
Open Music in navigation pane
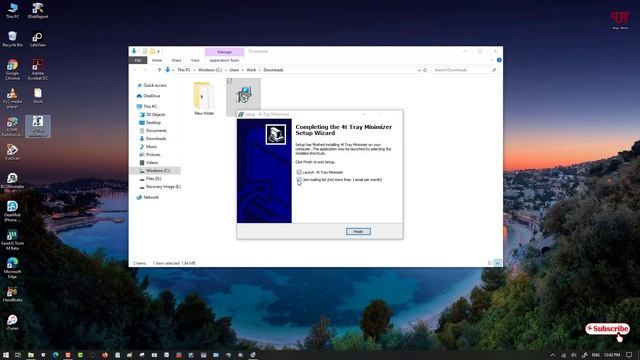coord(151,147)
